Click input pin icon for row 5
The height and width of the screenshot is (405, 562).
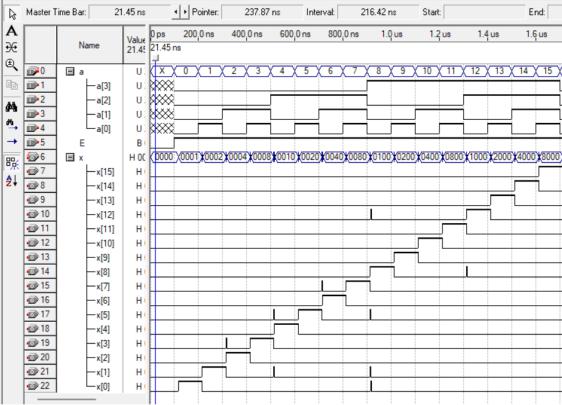(x=33, y=143)
